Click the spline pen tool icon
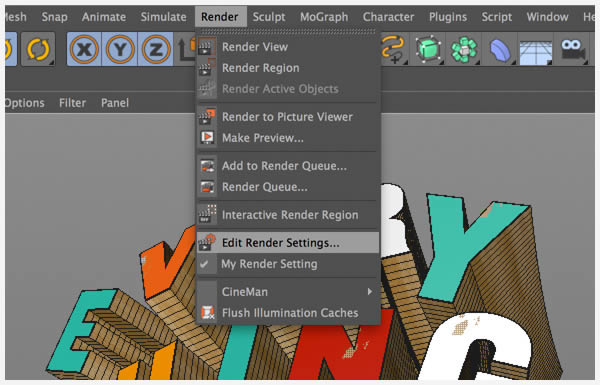This screenshot has height=385, width=600. coord(393,49)
